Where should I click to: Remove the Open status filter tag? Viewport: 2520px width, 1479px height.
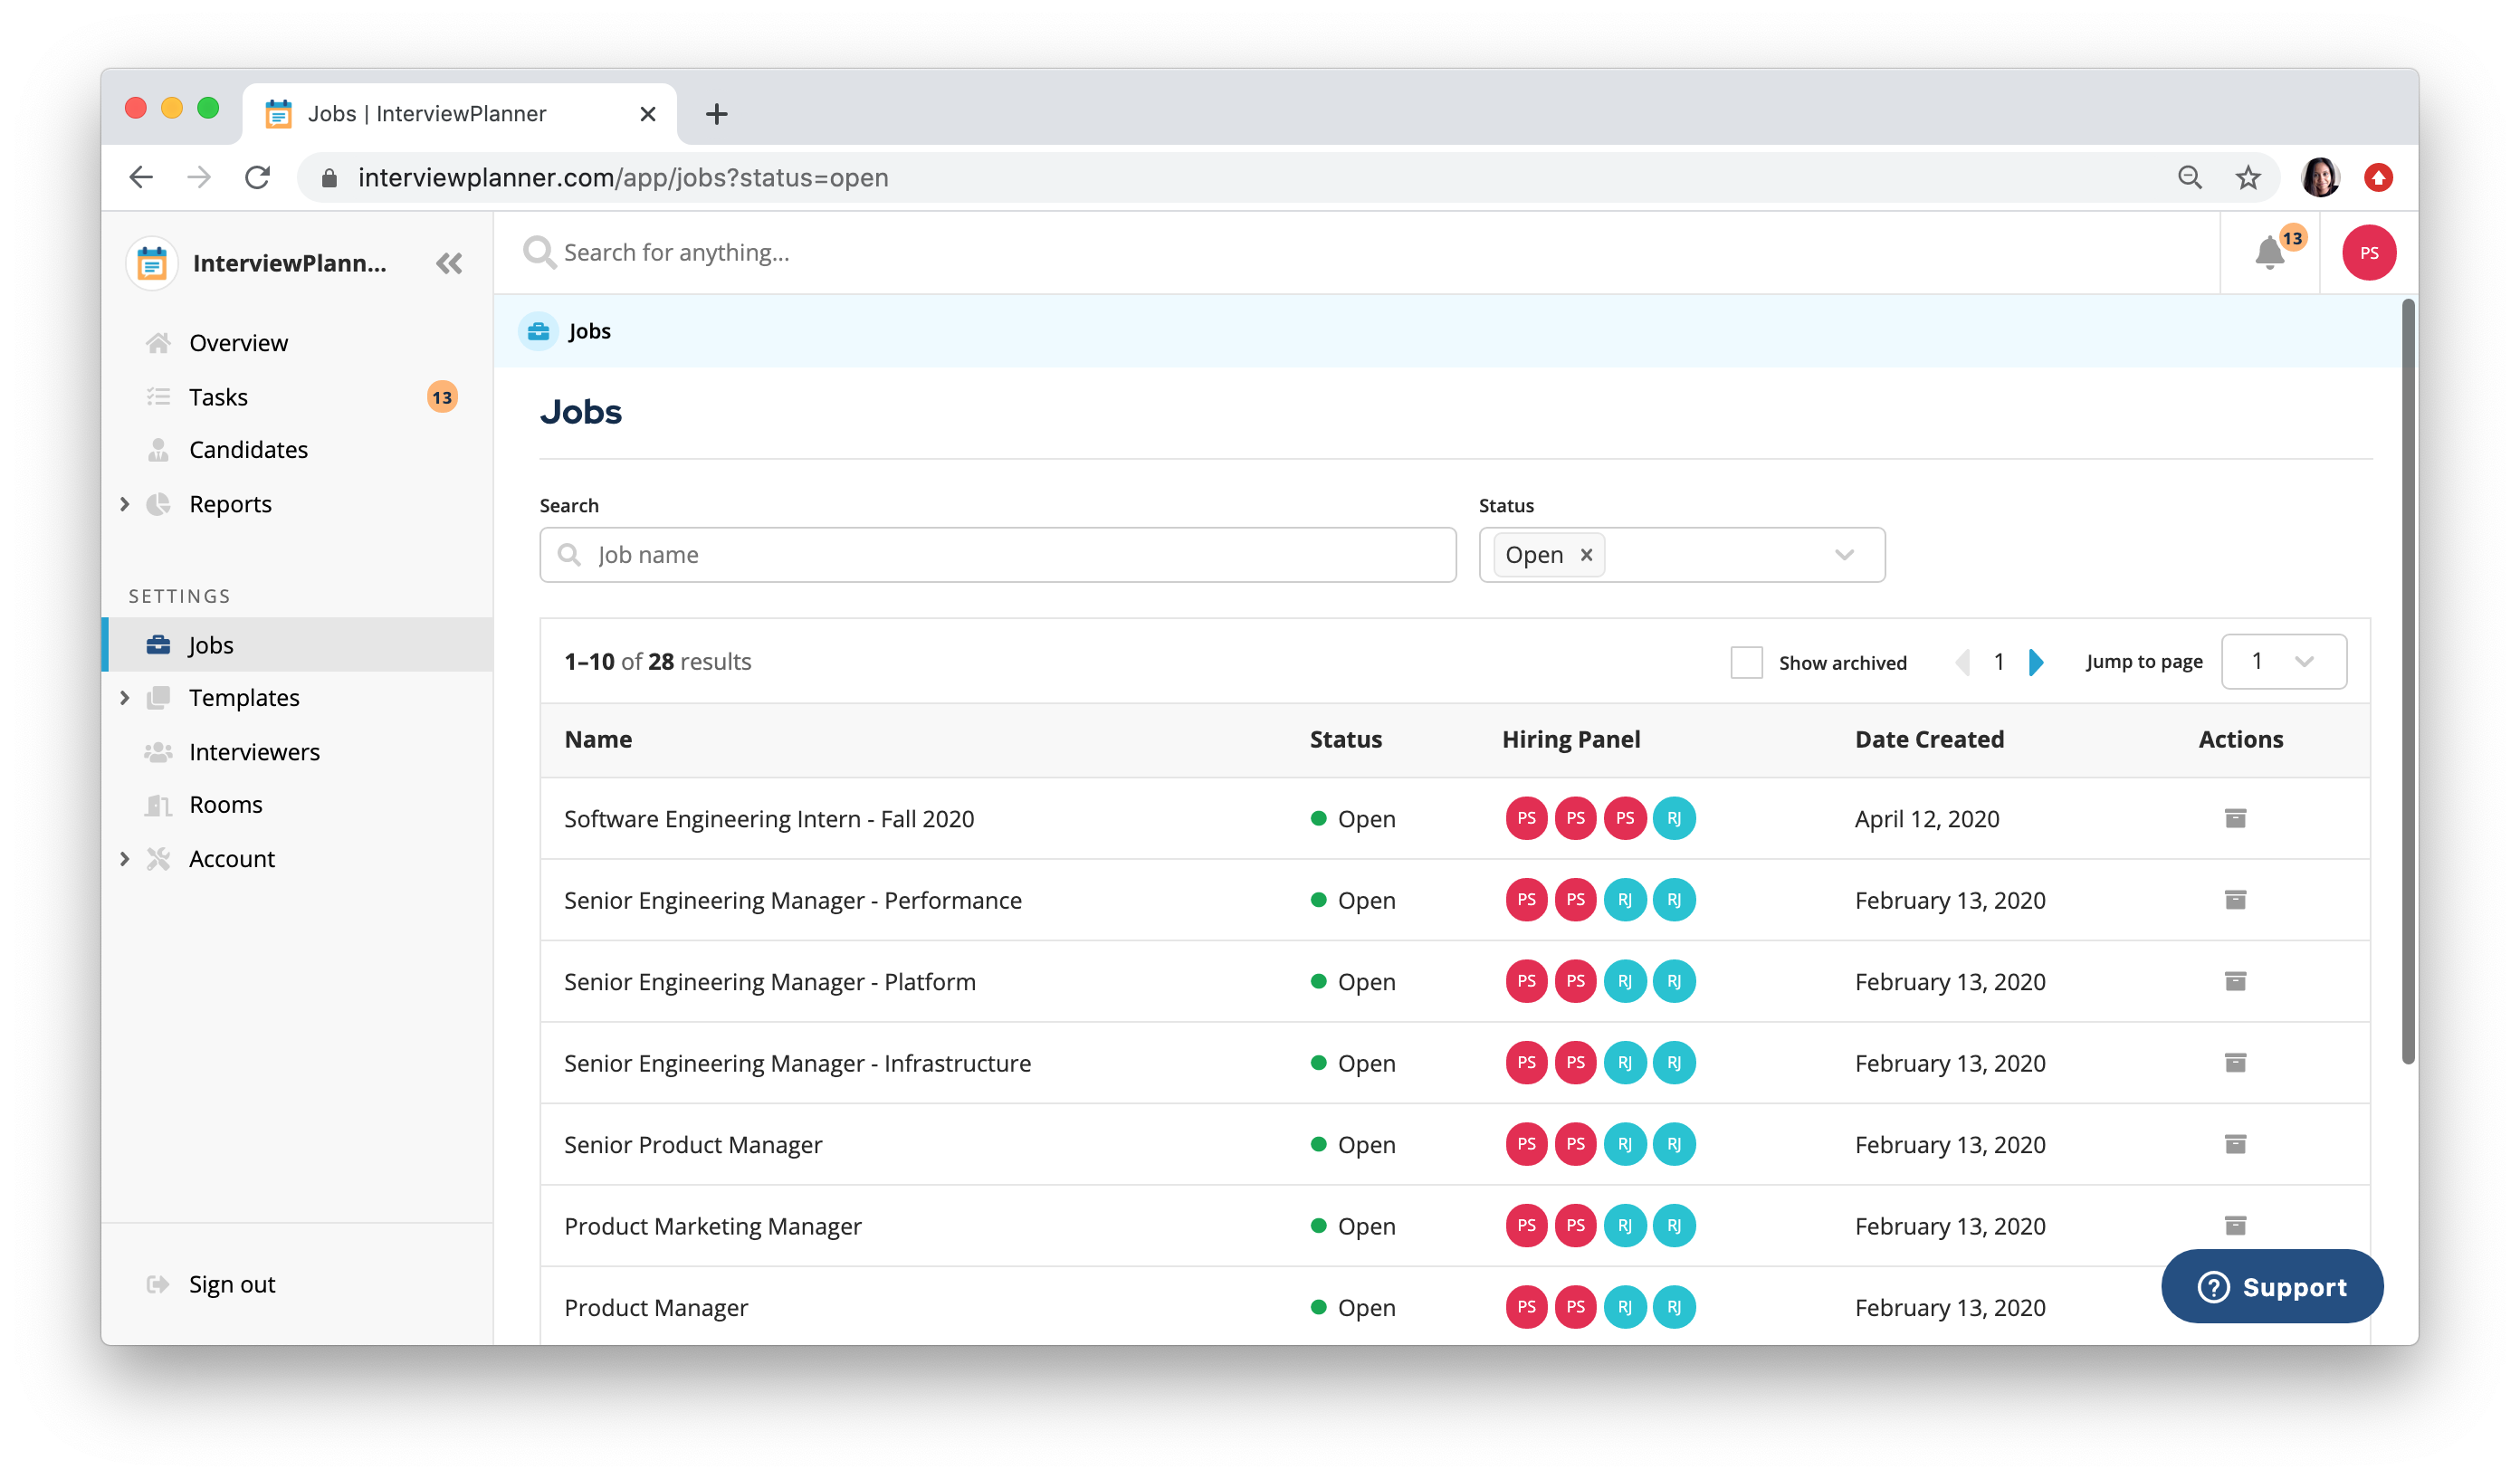[x=1586, y=554]
